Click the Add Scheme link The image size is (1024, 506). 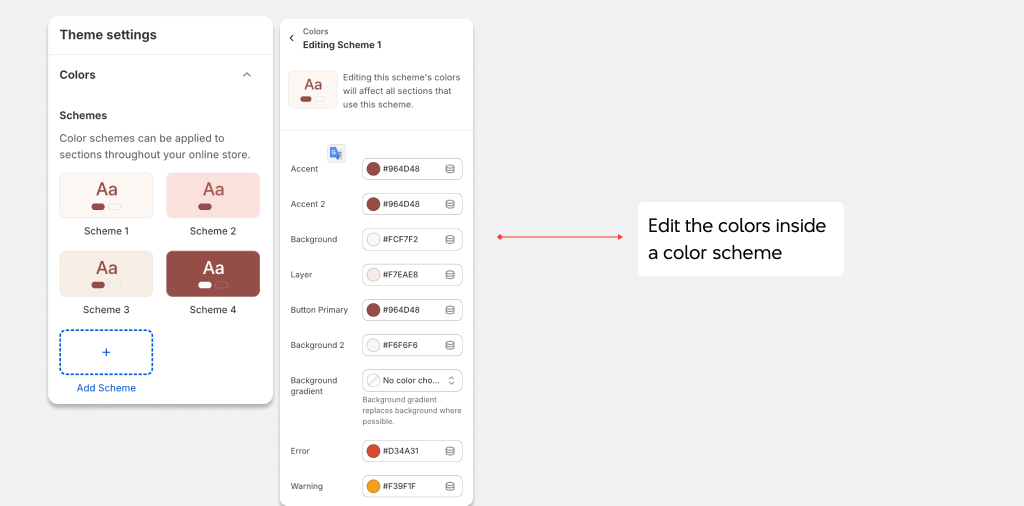point(106,388)
